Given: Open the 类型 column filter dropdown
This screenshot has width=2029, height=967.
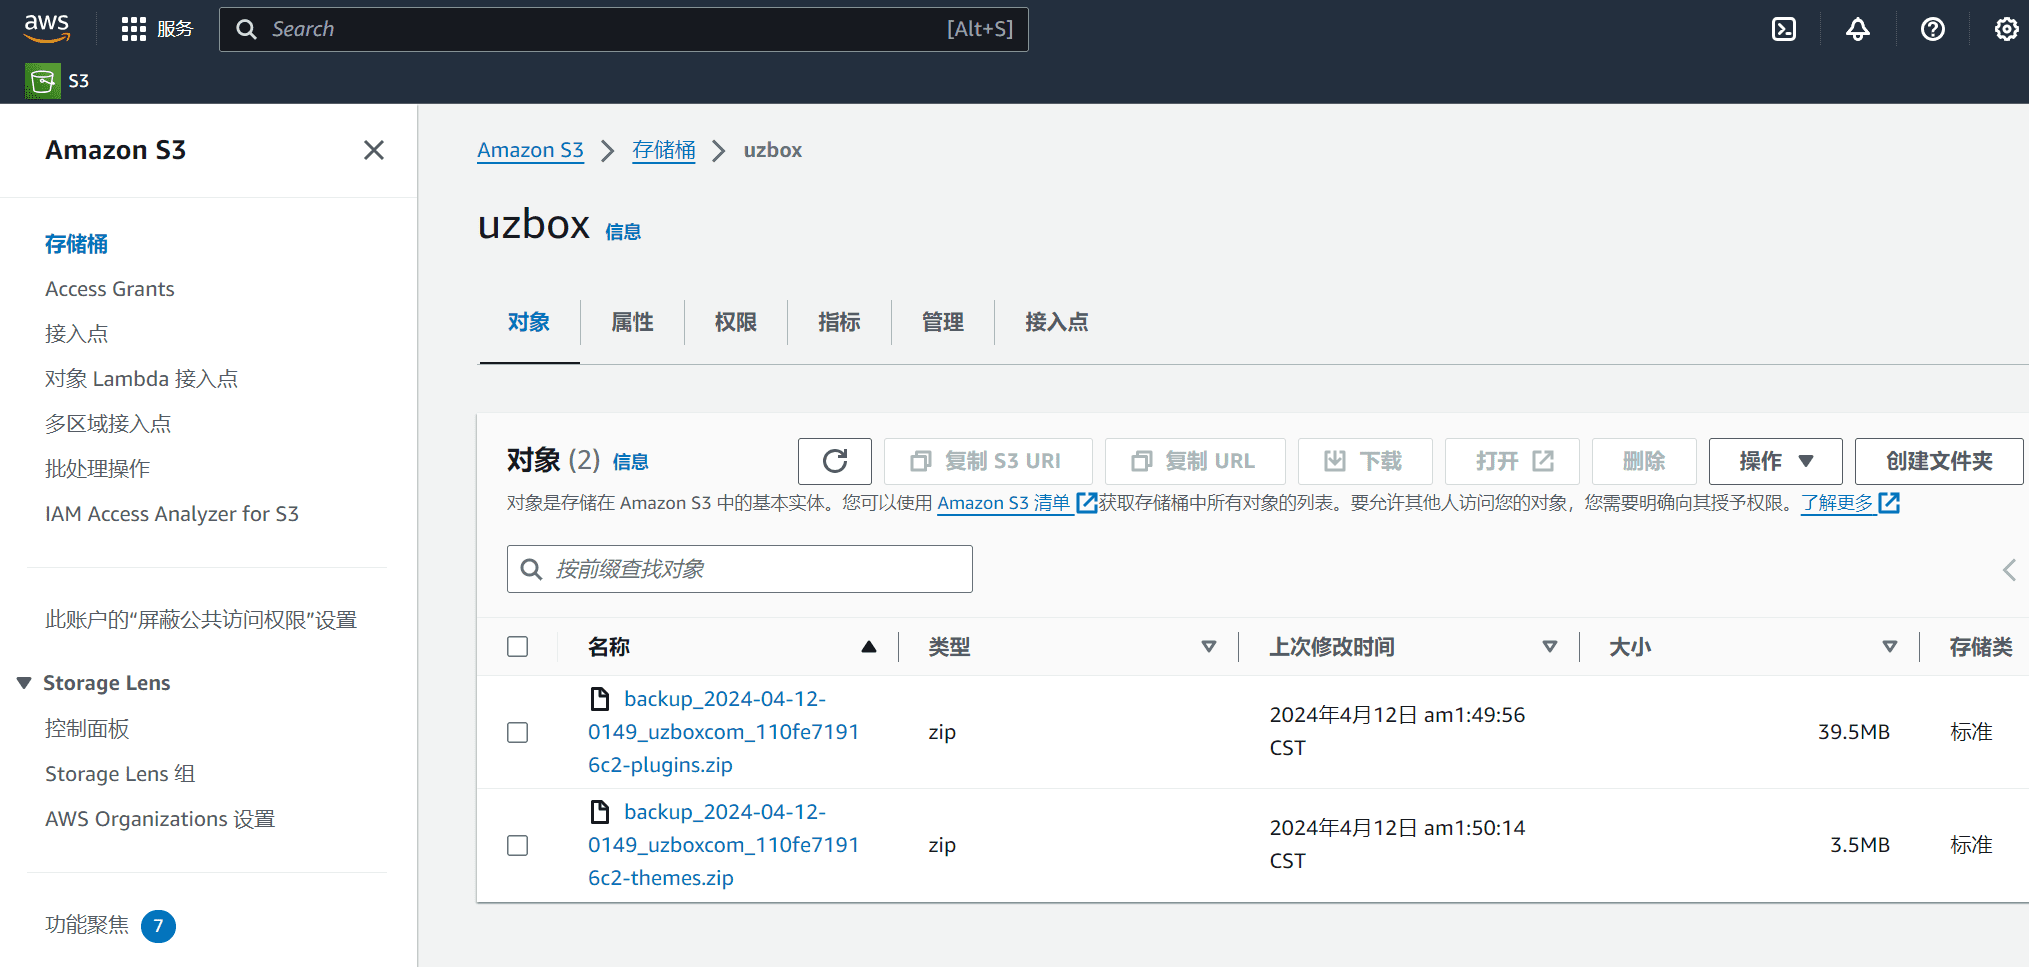Looking at the screenshot, I should coord(1209,646).
